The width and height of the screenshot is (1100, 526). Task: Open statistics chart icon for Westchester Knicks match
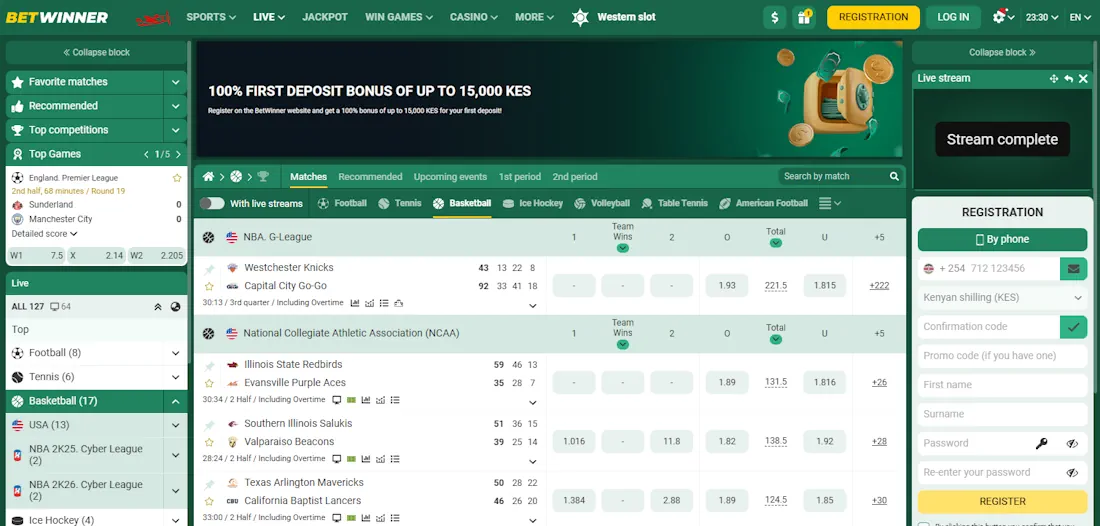coord(355,303)
